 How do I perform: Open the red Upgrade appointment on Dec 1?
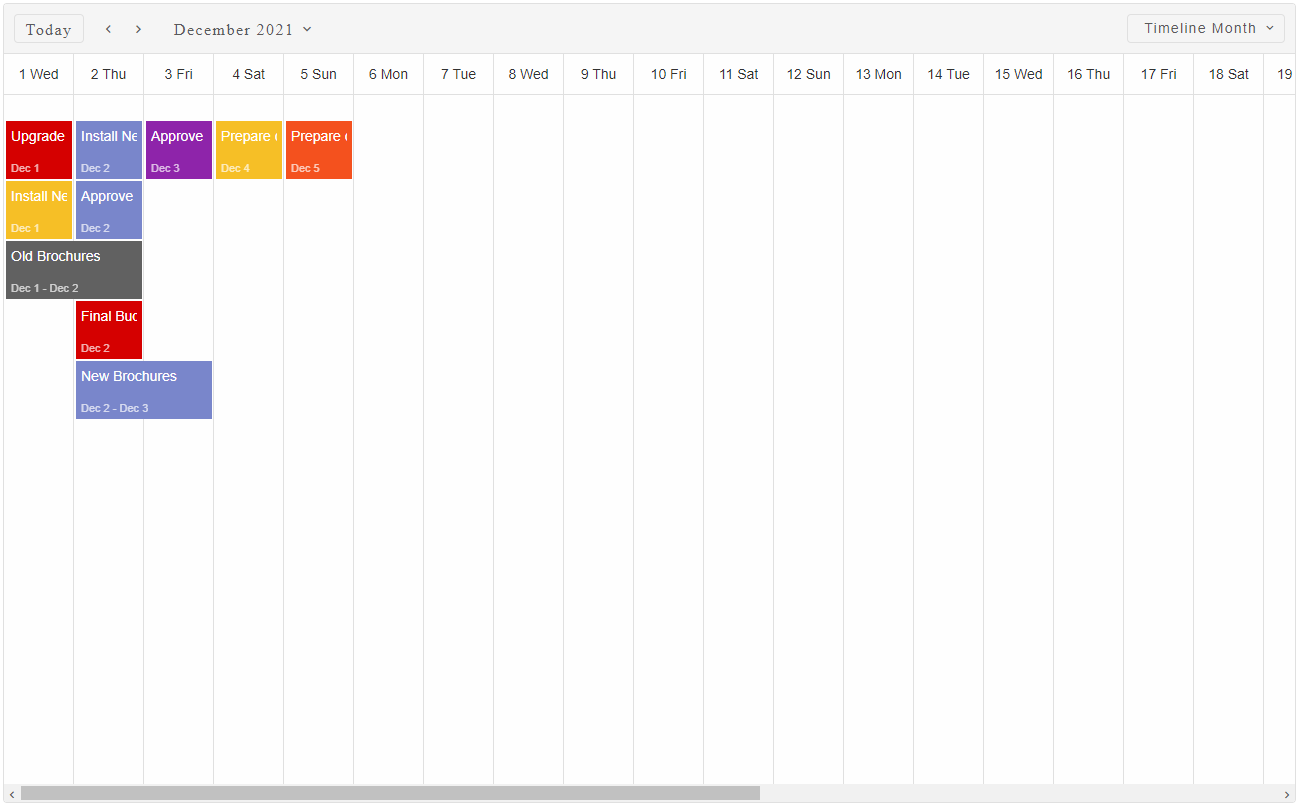pyautogui.click(x=39, y=150)
